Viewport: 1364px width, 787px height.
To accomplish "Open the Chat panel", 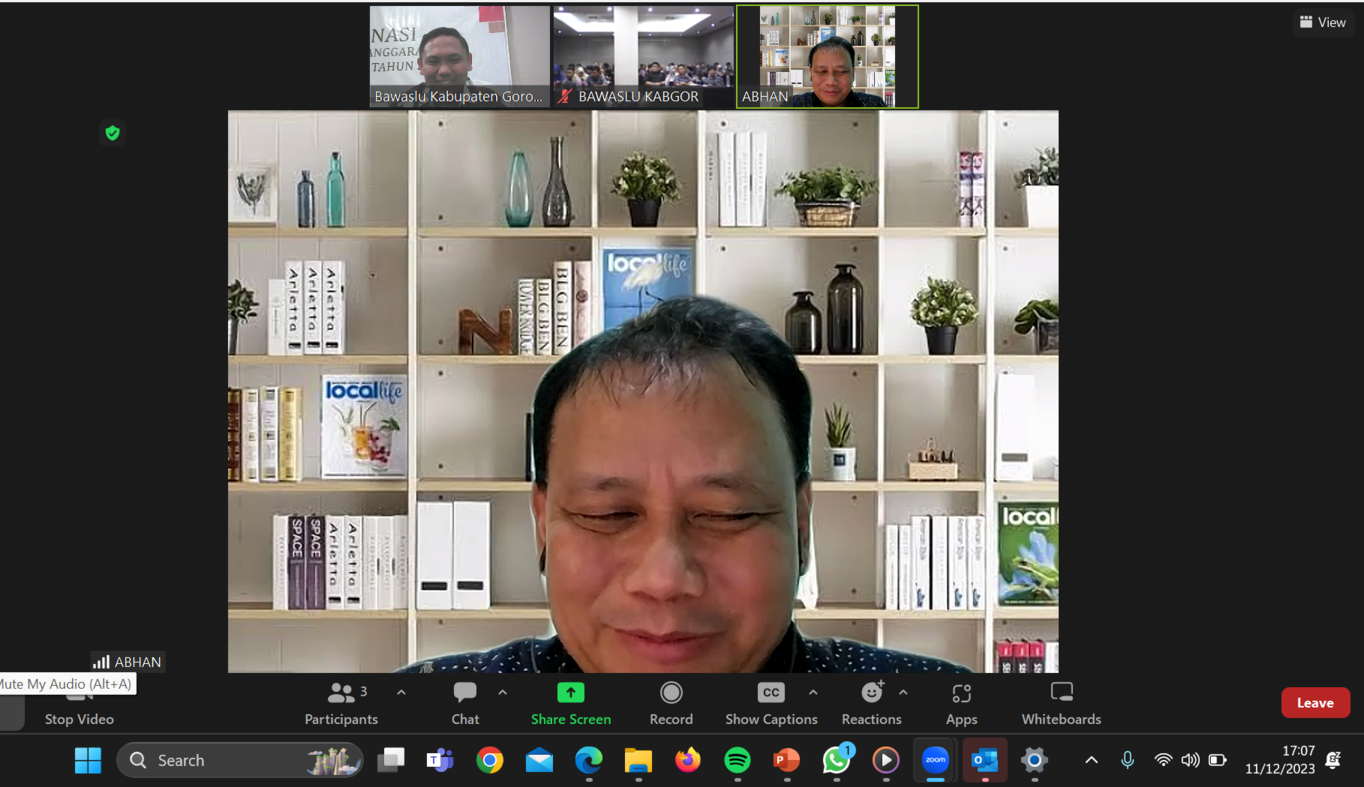I will click(465, 703).
